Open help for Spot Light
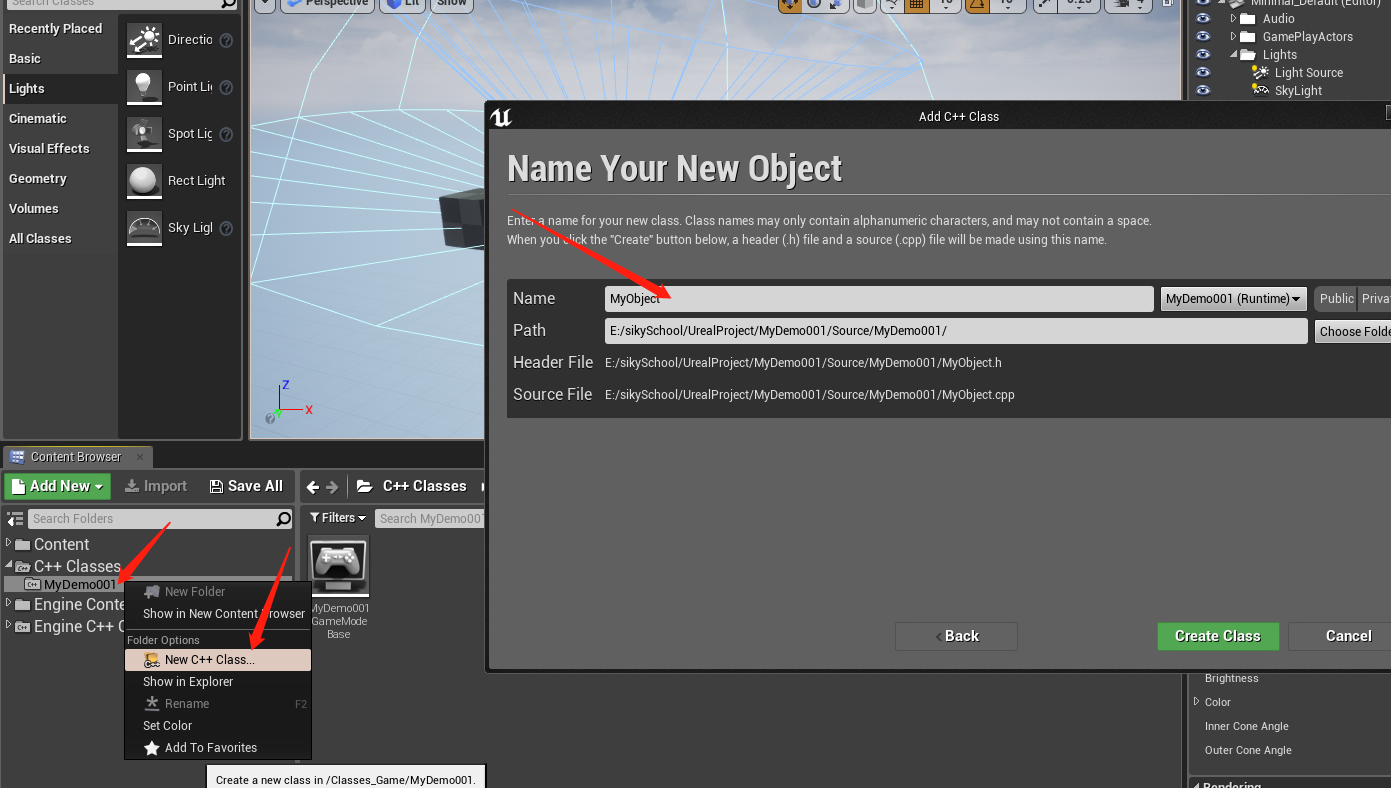Viewport: 1391px width, 788px height. (x=226, y=134)
